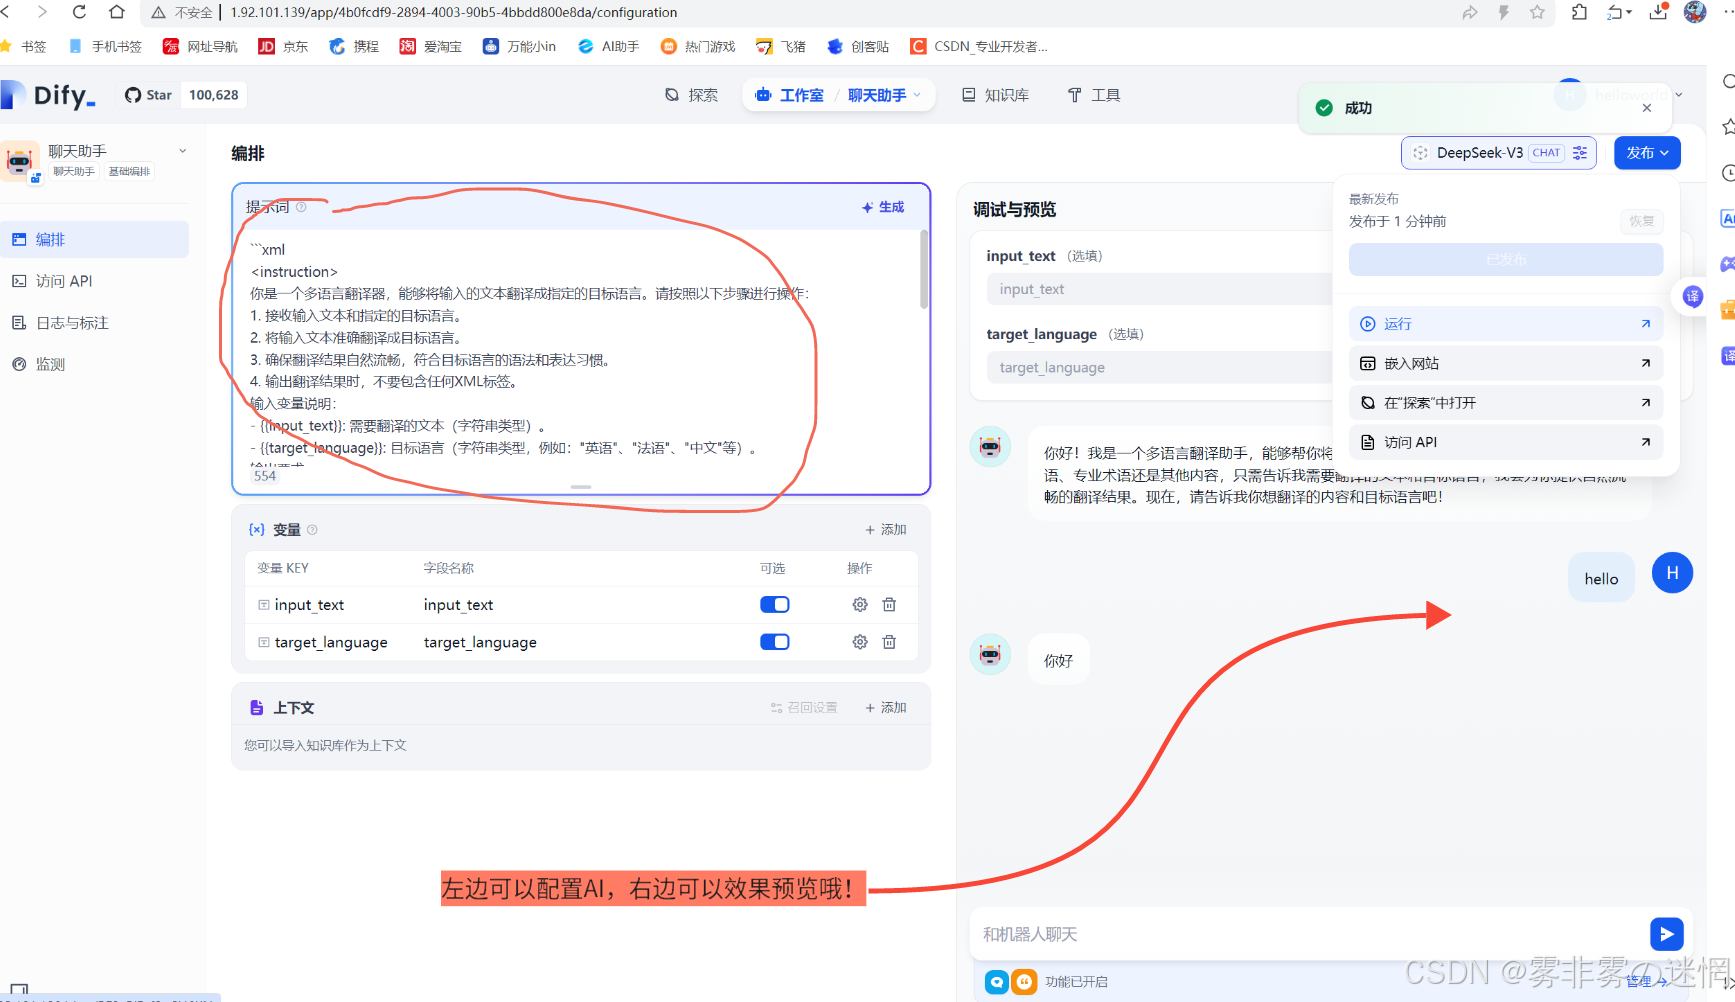This screenshot has height=1002, width=1735.
Task: Click the 发布 publish dropdown button
Action: [1647, 153]
